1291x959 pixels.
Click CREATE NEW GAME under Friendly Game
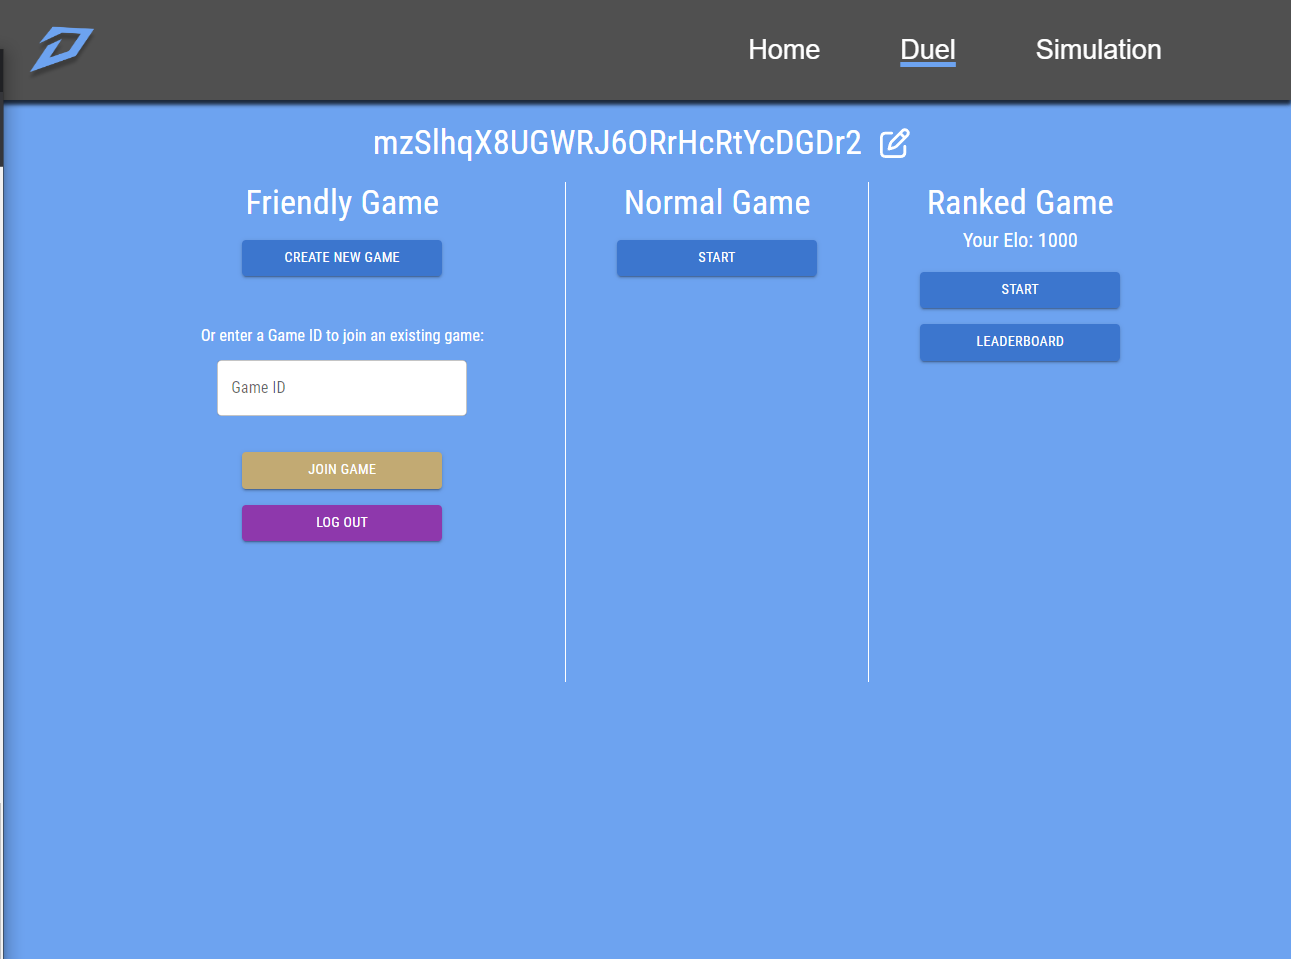pyautogui.click(x=341, y=257)
